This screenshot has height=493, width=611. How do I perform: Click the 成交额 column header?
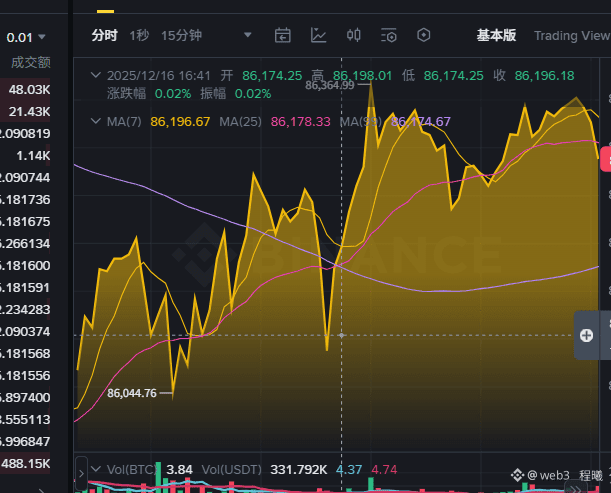[x=31, y=62]
